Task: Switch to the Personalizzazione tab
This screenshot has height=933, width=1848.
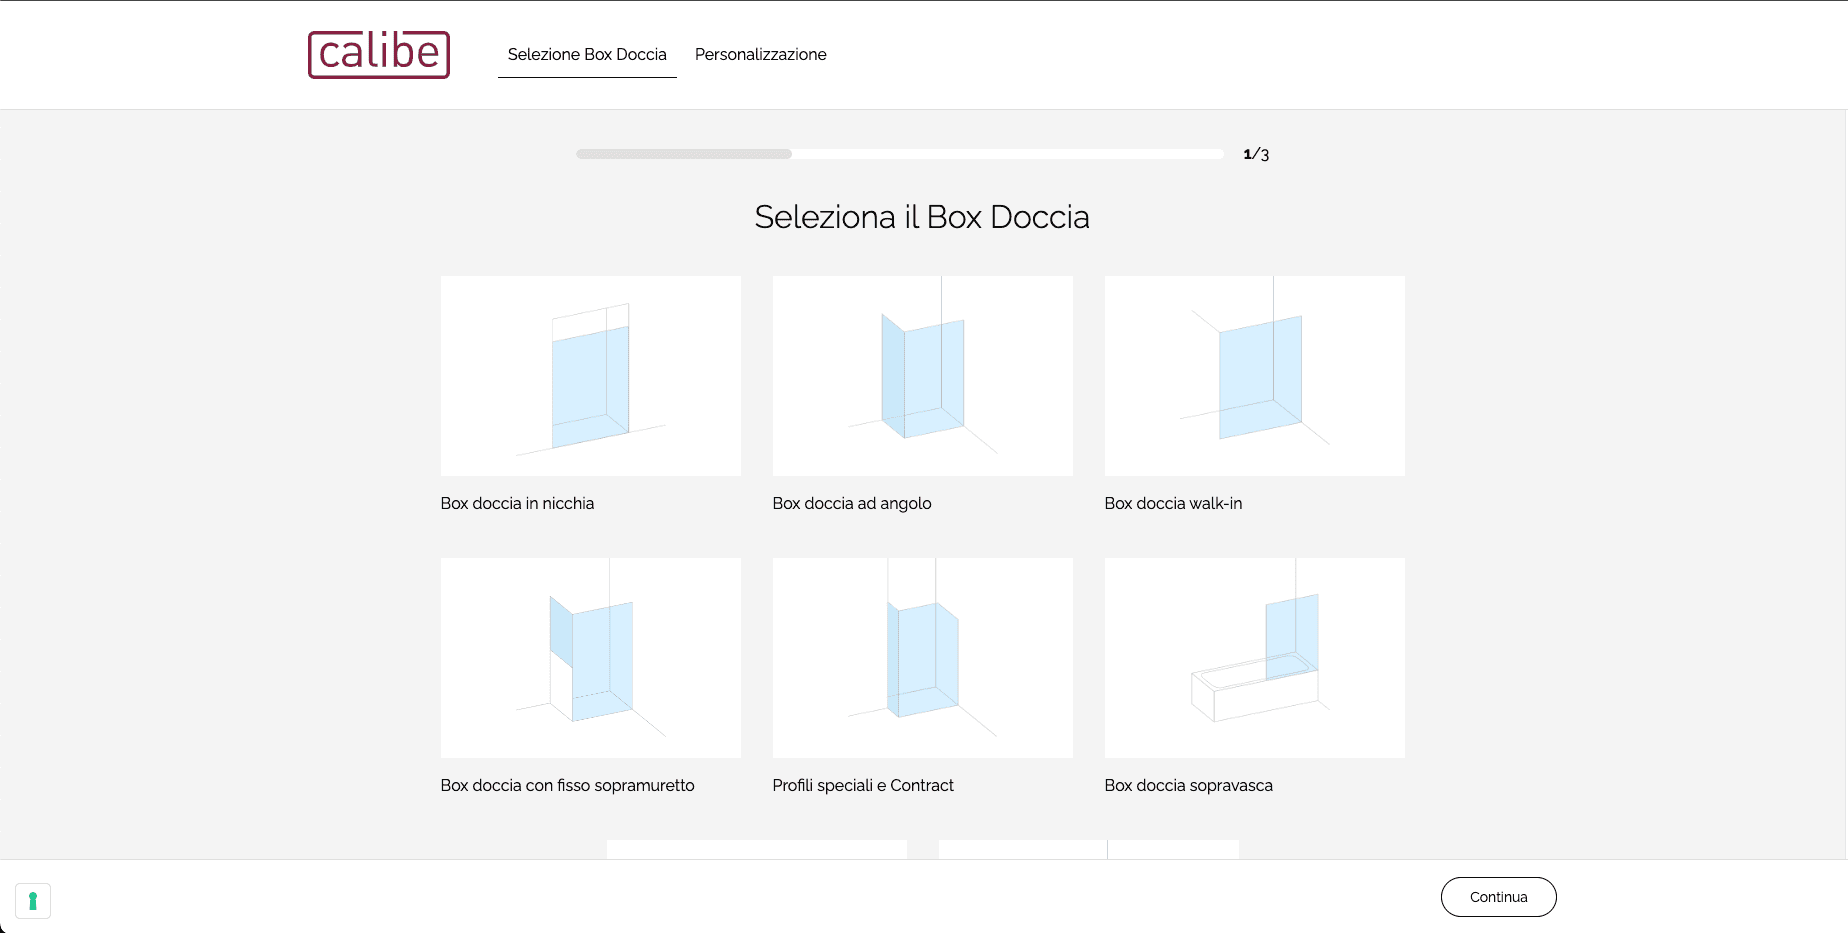Action: (x=760, y=54)
